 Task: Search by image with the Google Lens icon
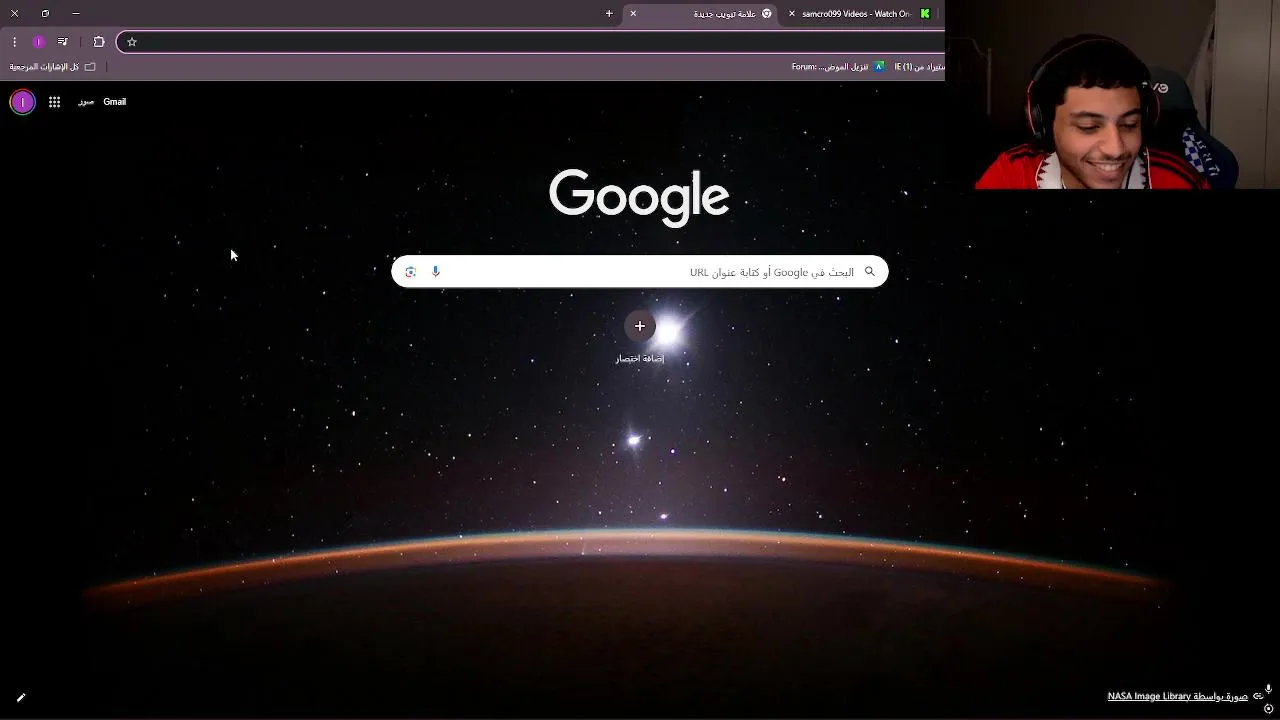tap(410, 272)
